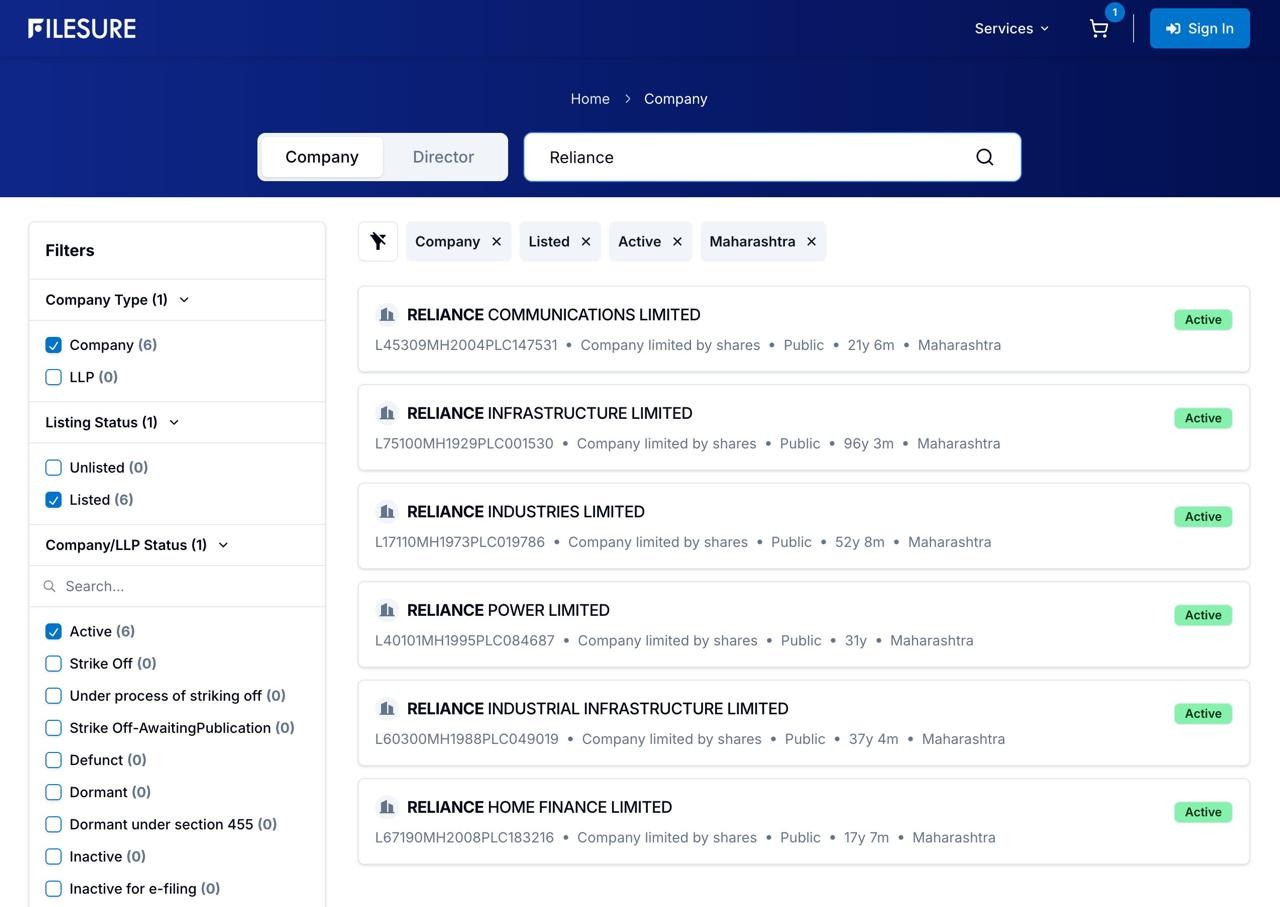Image resolution: width=1280 pixels, height=907 pixels.
Task: Uncheck the Company checkbox
Action: tap(54, 345)
